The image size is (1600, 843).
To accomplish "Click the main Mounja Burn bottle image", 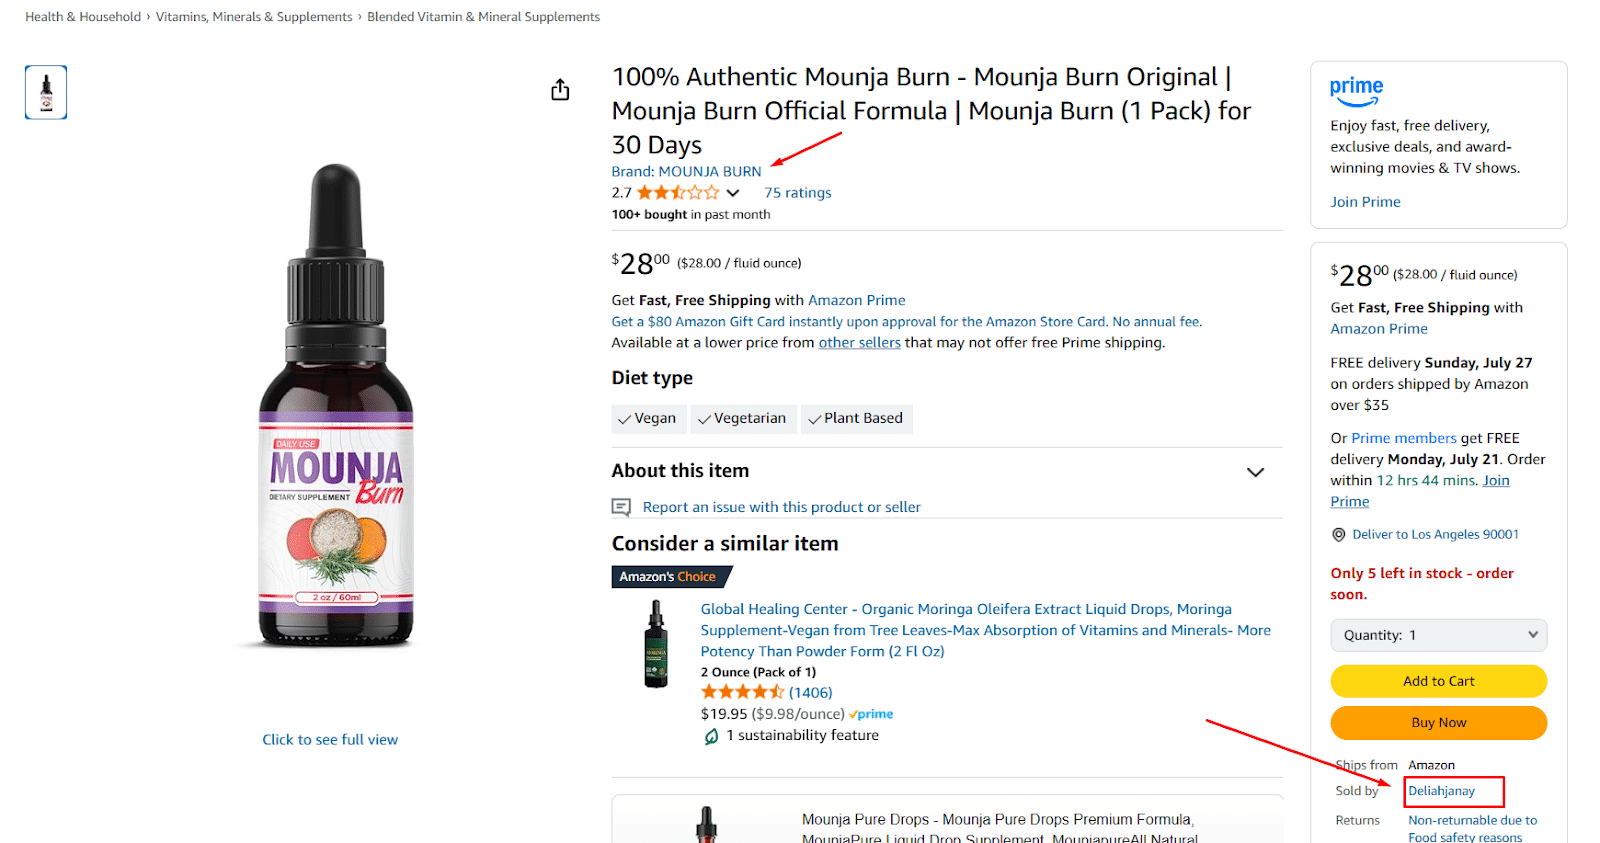I will point(336,405).
